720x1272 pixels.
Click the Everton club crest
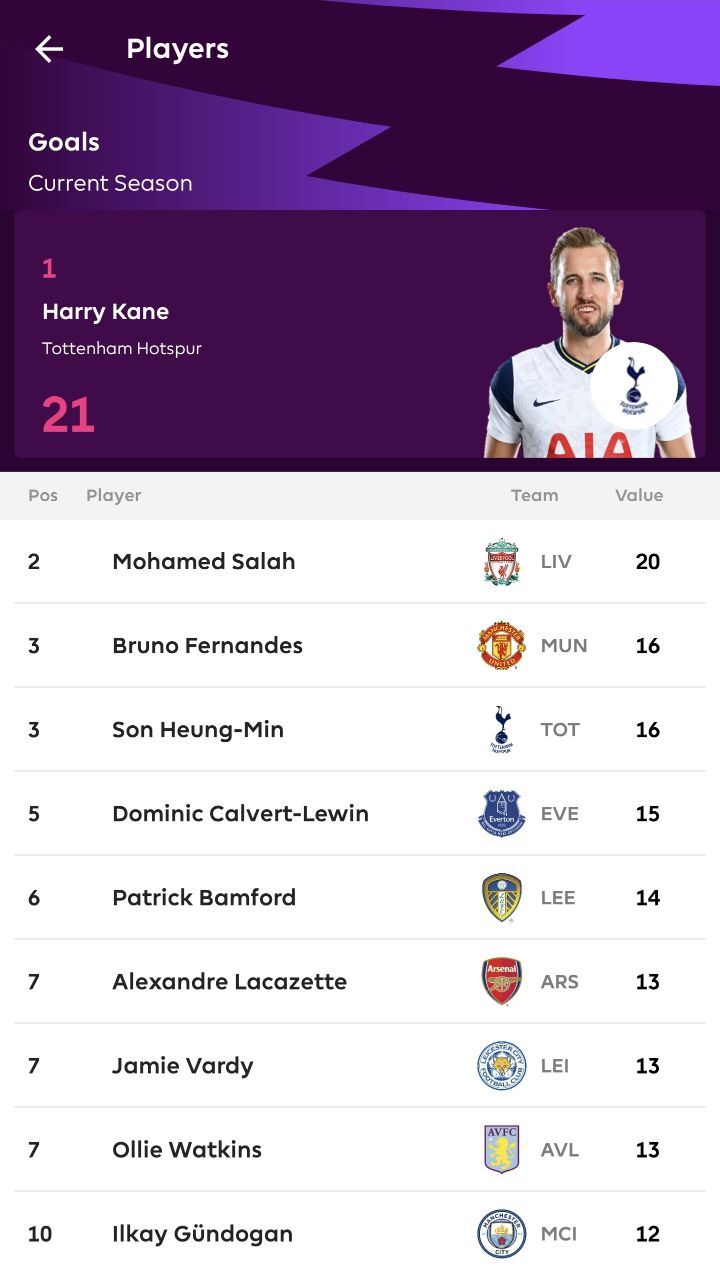pos(501,813)
